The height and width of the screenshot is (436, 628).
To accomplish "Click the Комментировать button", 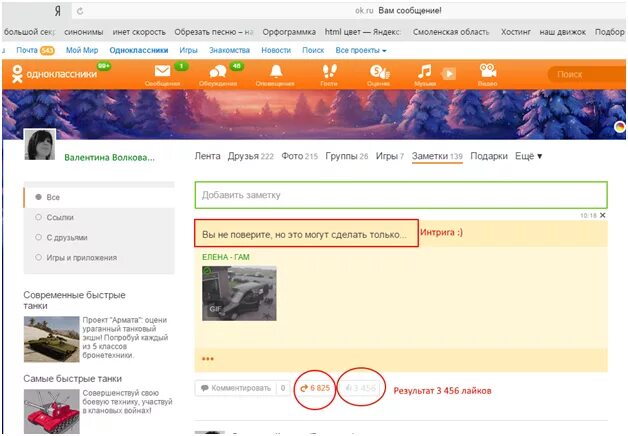I will coord(236,388).
